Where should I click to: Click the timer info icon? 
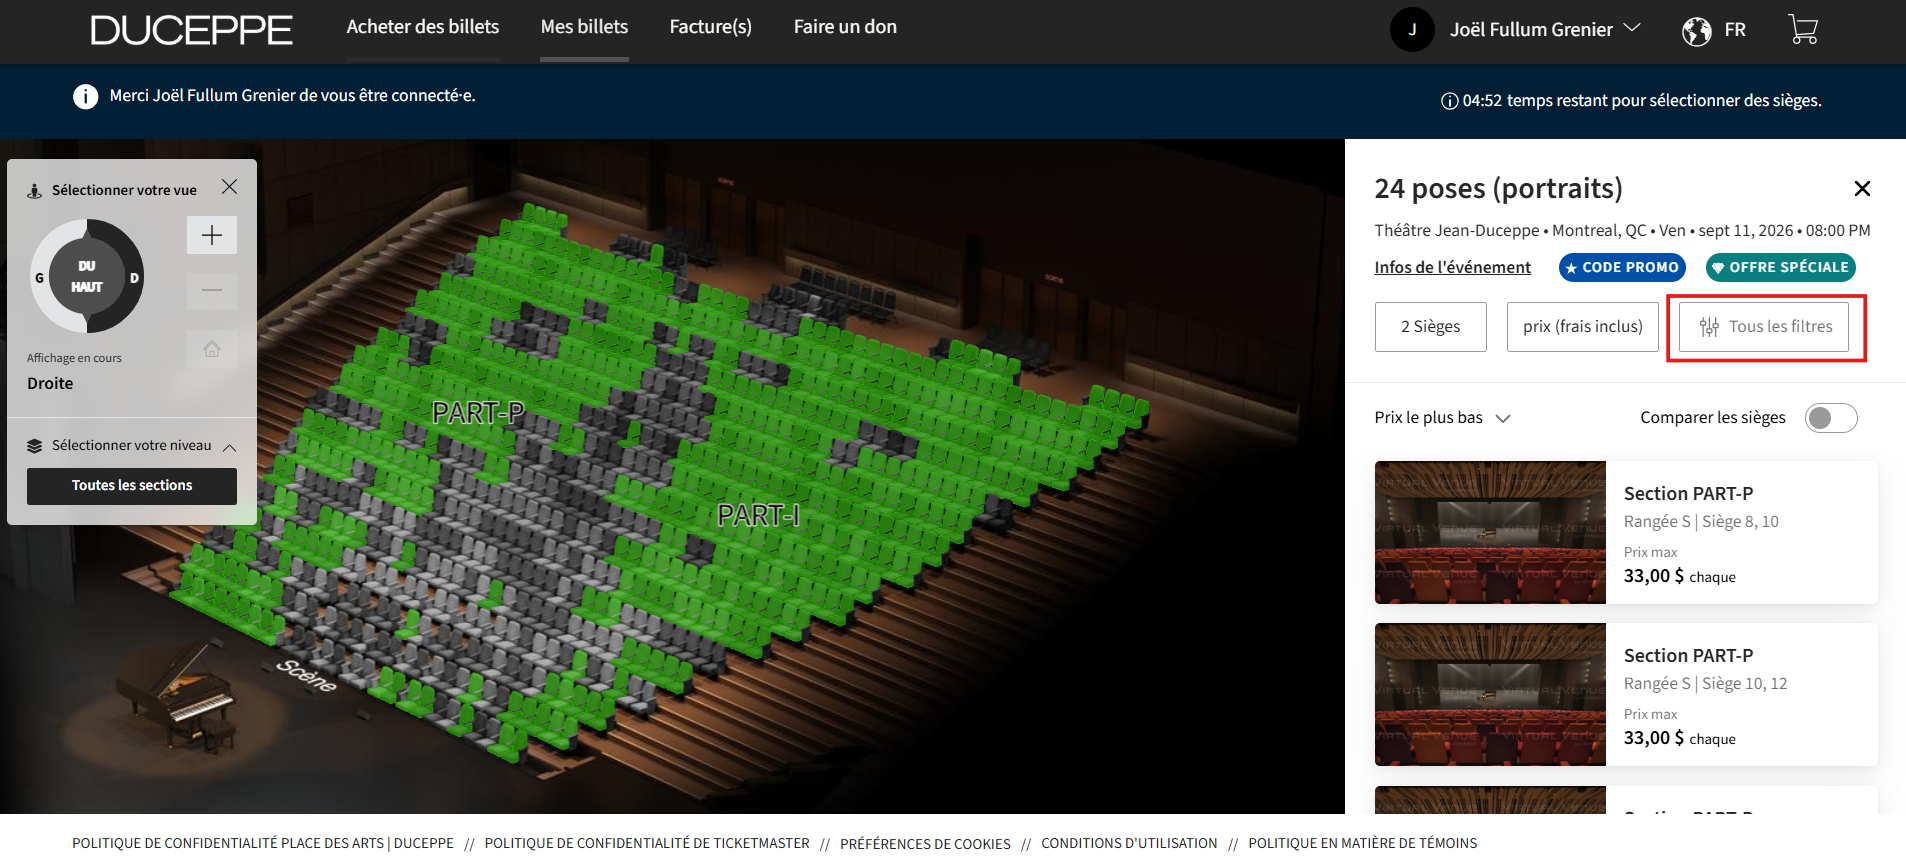click(x=1449, y=101)
